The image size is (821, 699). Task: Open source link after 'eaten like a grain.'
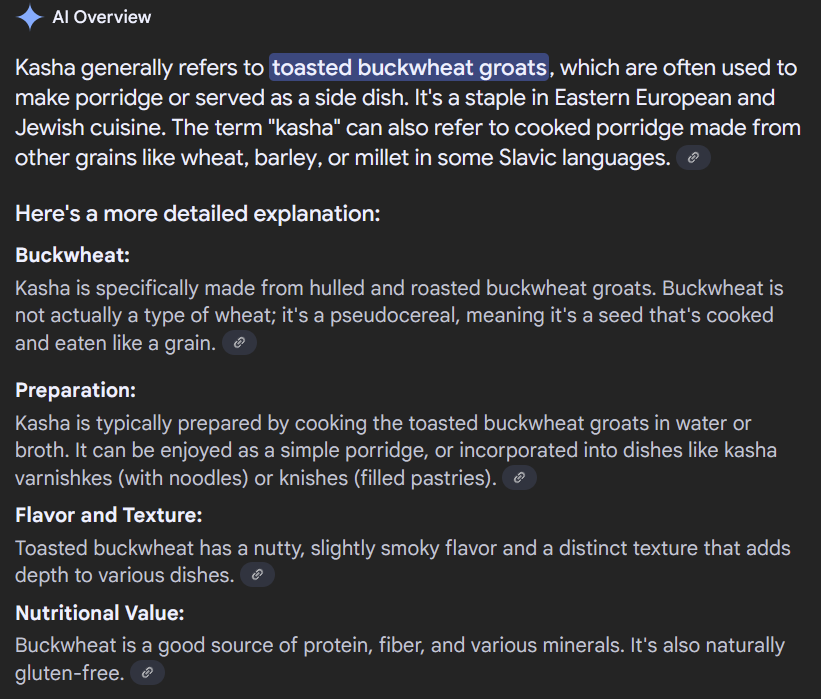239,342
